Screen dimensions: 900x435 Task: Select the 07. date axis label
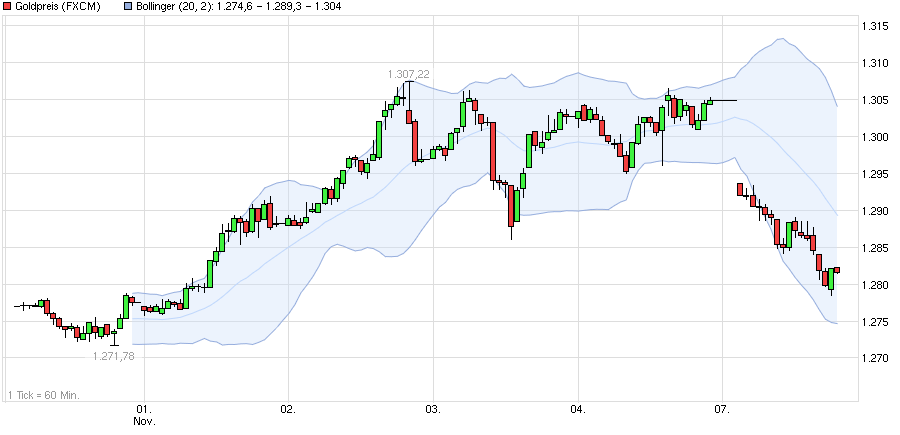[x=723, y=409]
